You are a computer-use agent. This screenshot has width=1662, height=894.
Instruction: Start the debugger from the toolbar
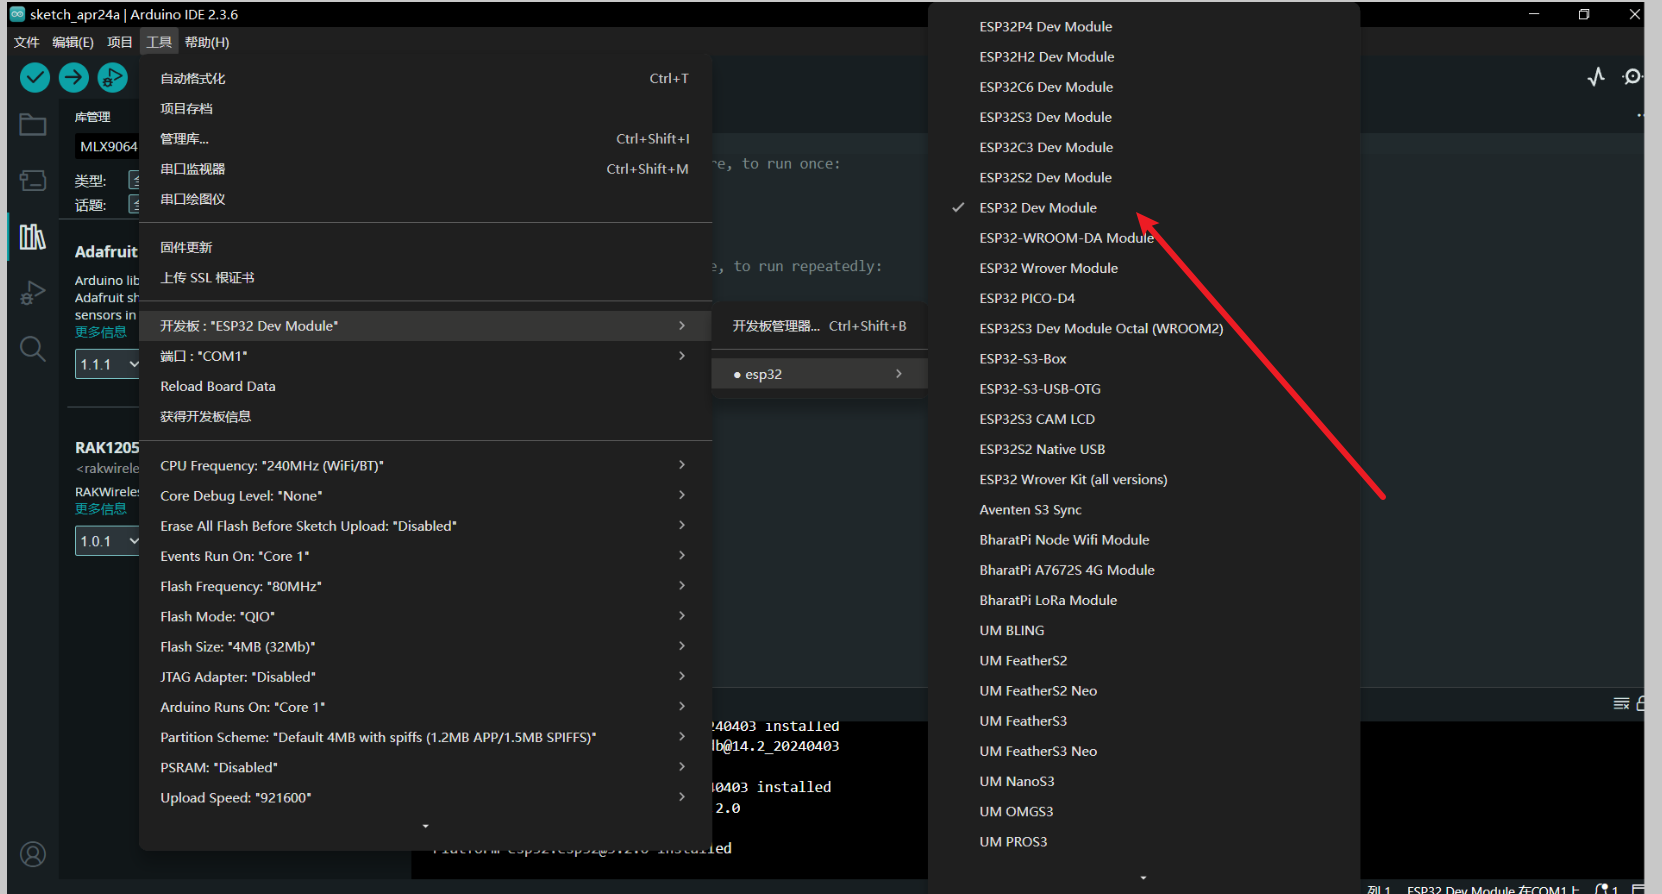coord(112,77)
